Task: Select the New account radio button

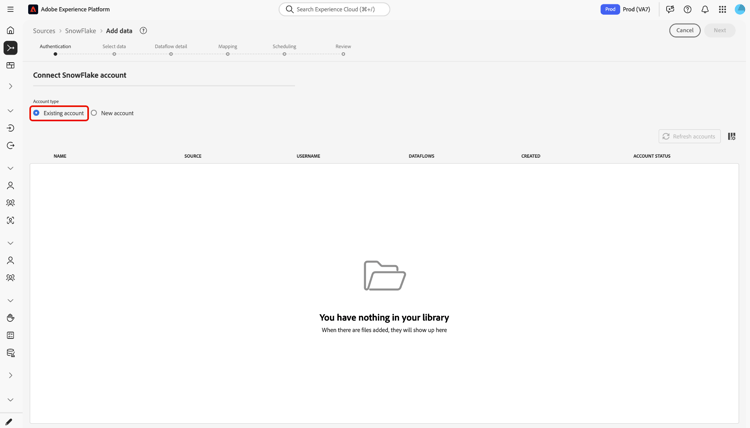Action: (94, 113)
